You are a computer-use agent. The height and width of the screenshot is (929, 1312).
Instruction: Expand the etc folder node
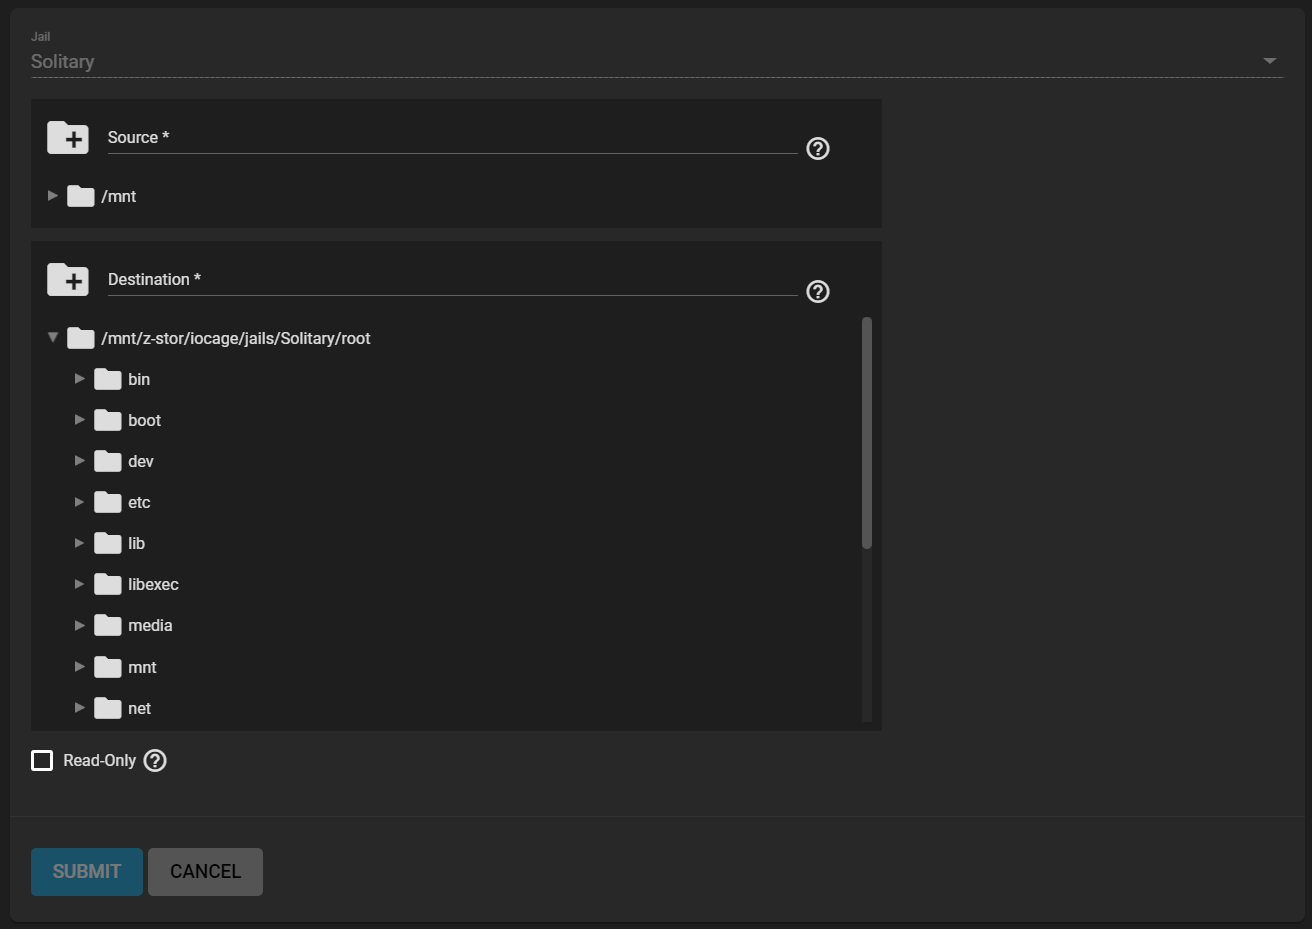[80, 502]
